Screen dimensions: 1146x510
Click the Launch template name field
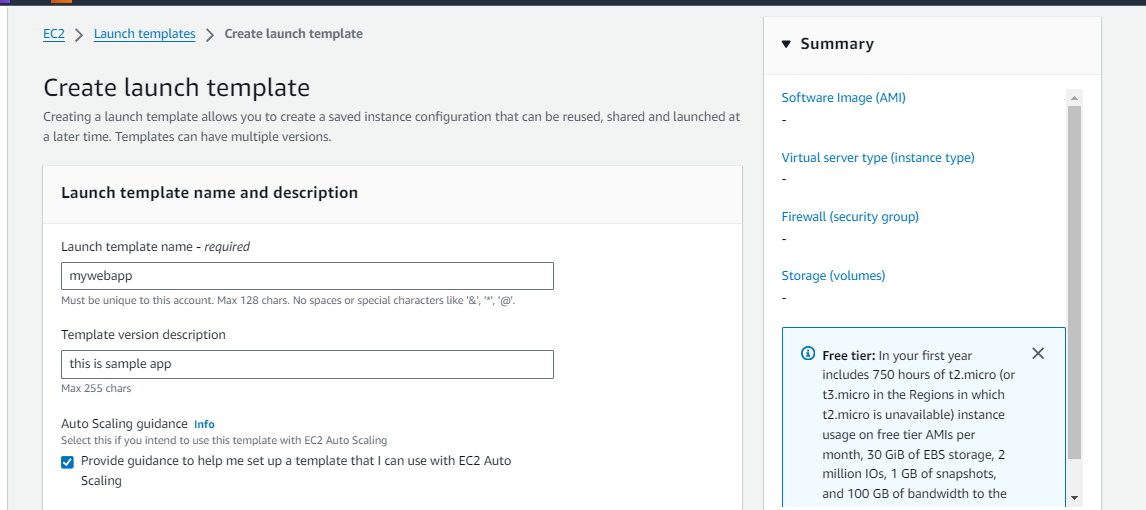coord(307,276)
